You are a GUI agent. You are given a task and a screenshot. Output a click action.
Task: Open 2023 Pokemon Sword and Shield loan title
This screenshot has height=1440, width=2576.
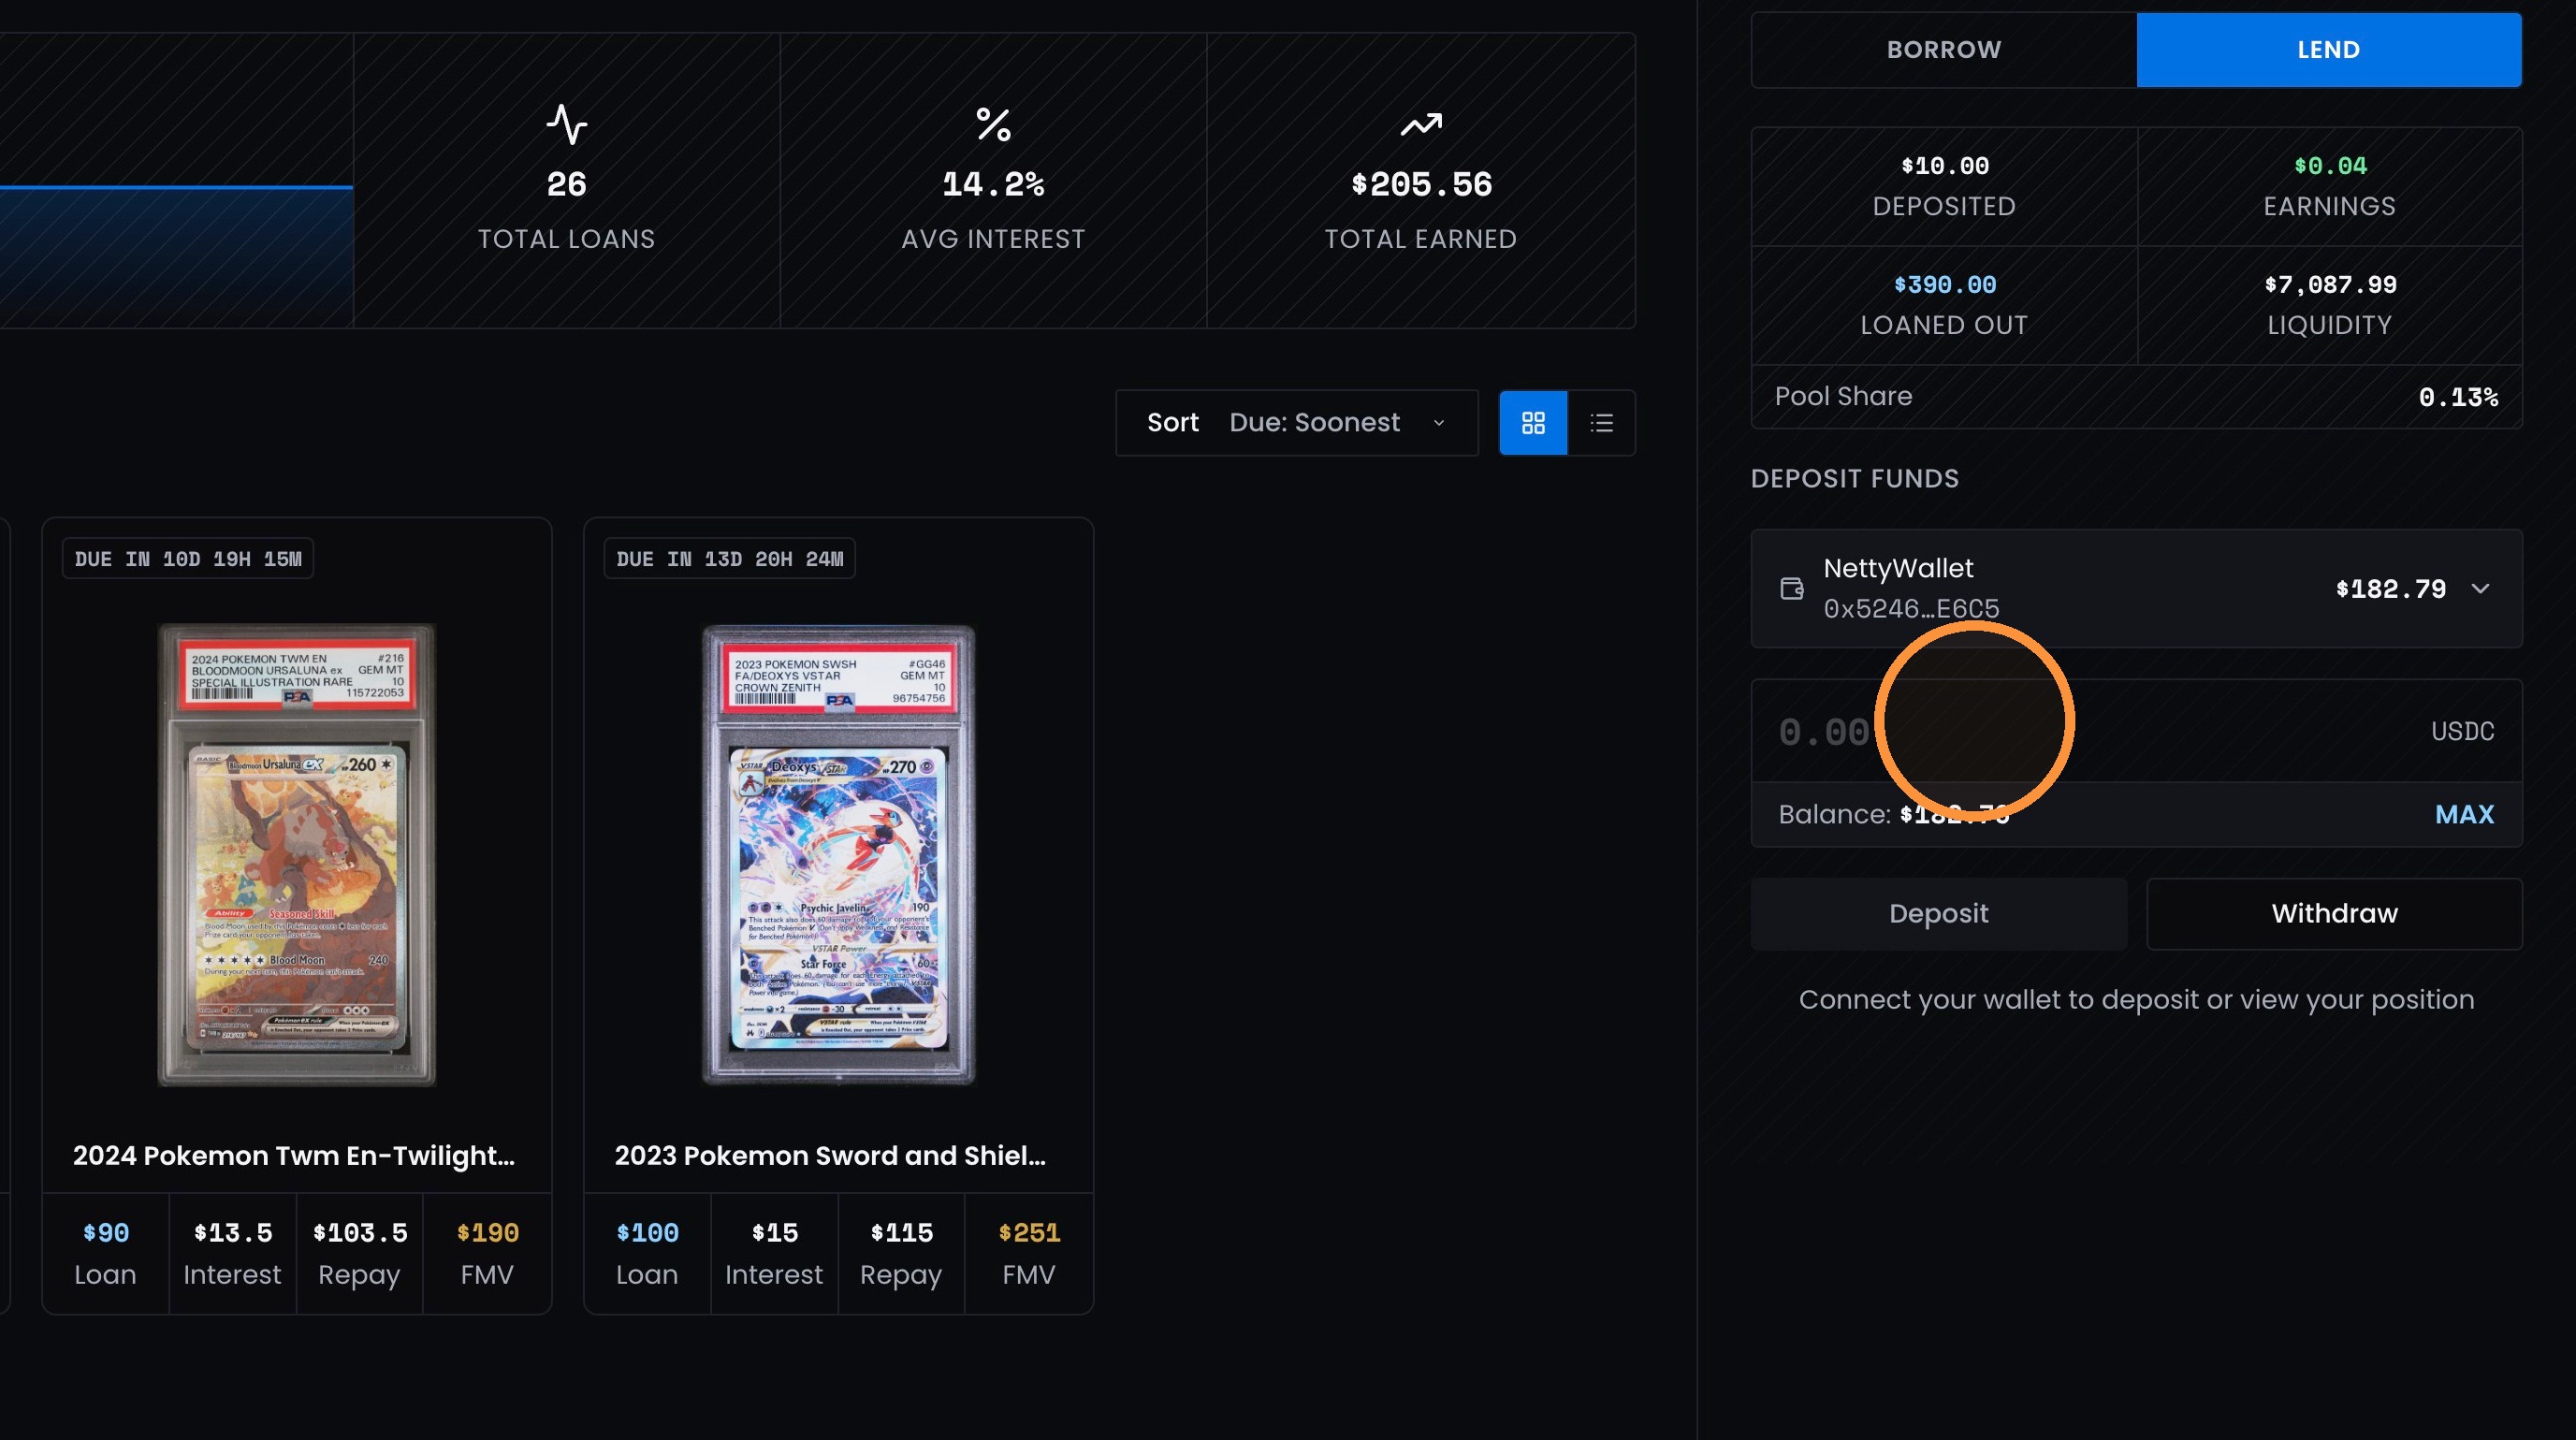[830, 1156]
